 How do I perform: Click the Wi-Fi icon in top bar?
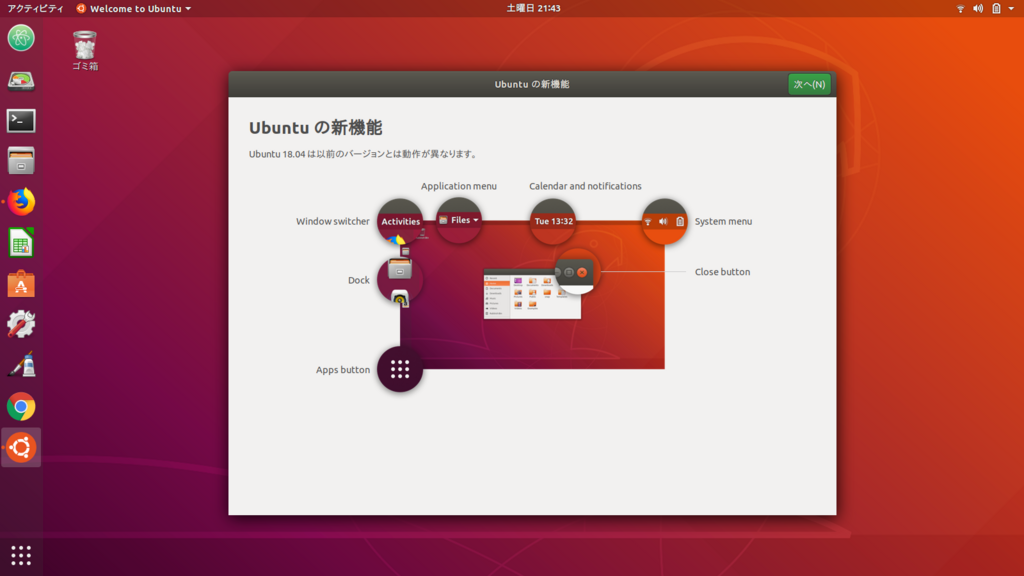coord(960,8)
